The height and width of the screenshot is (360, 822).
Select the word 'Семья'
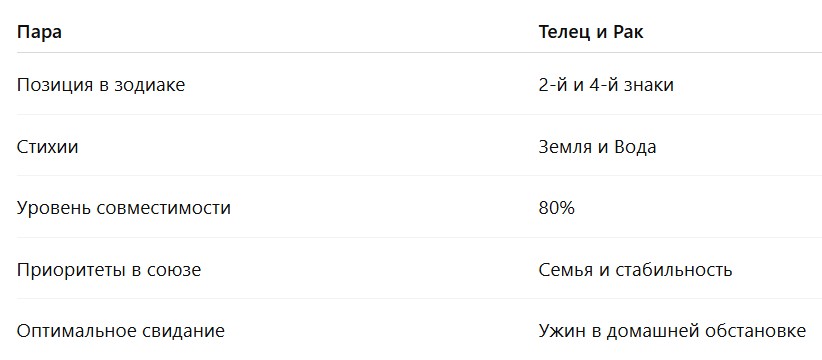pos(564,270)
